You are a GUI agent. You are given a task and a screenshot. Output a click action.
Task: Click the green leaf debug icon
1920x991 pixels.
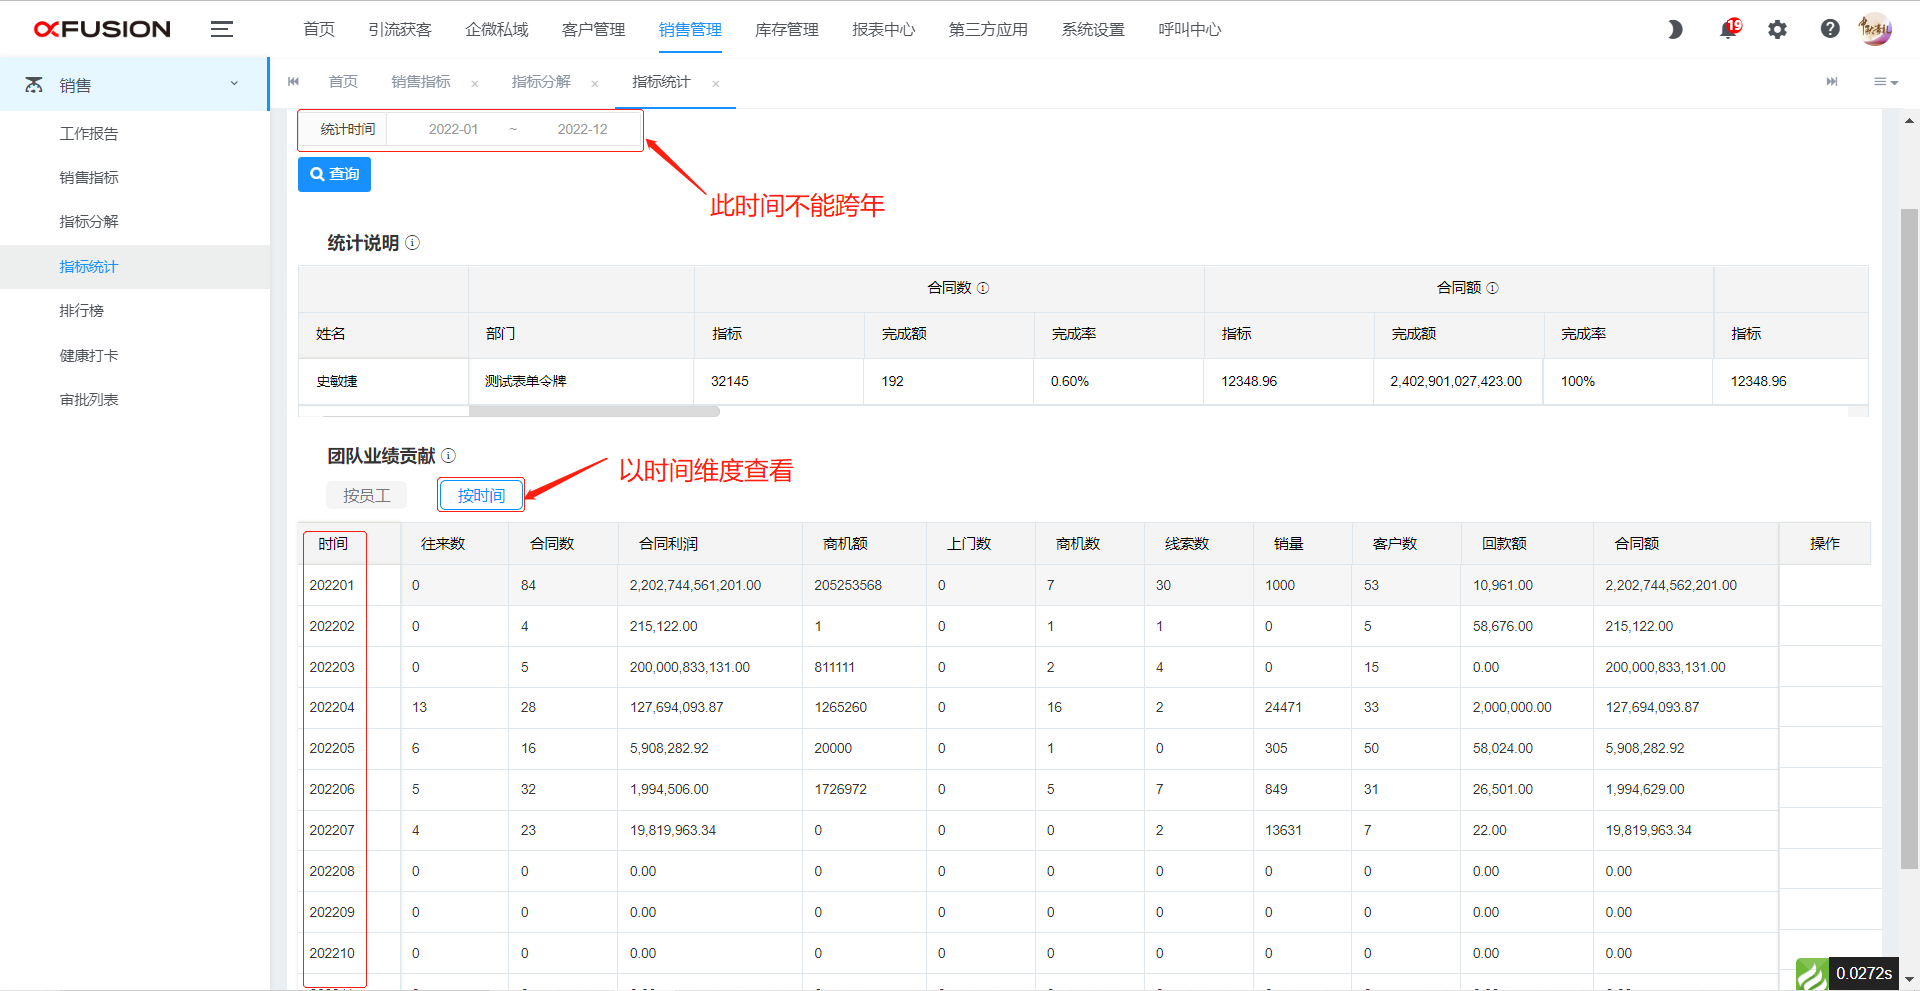(x=1812, y=974)
